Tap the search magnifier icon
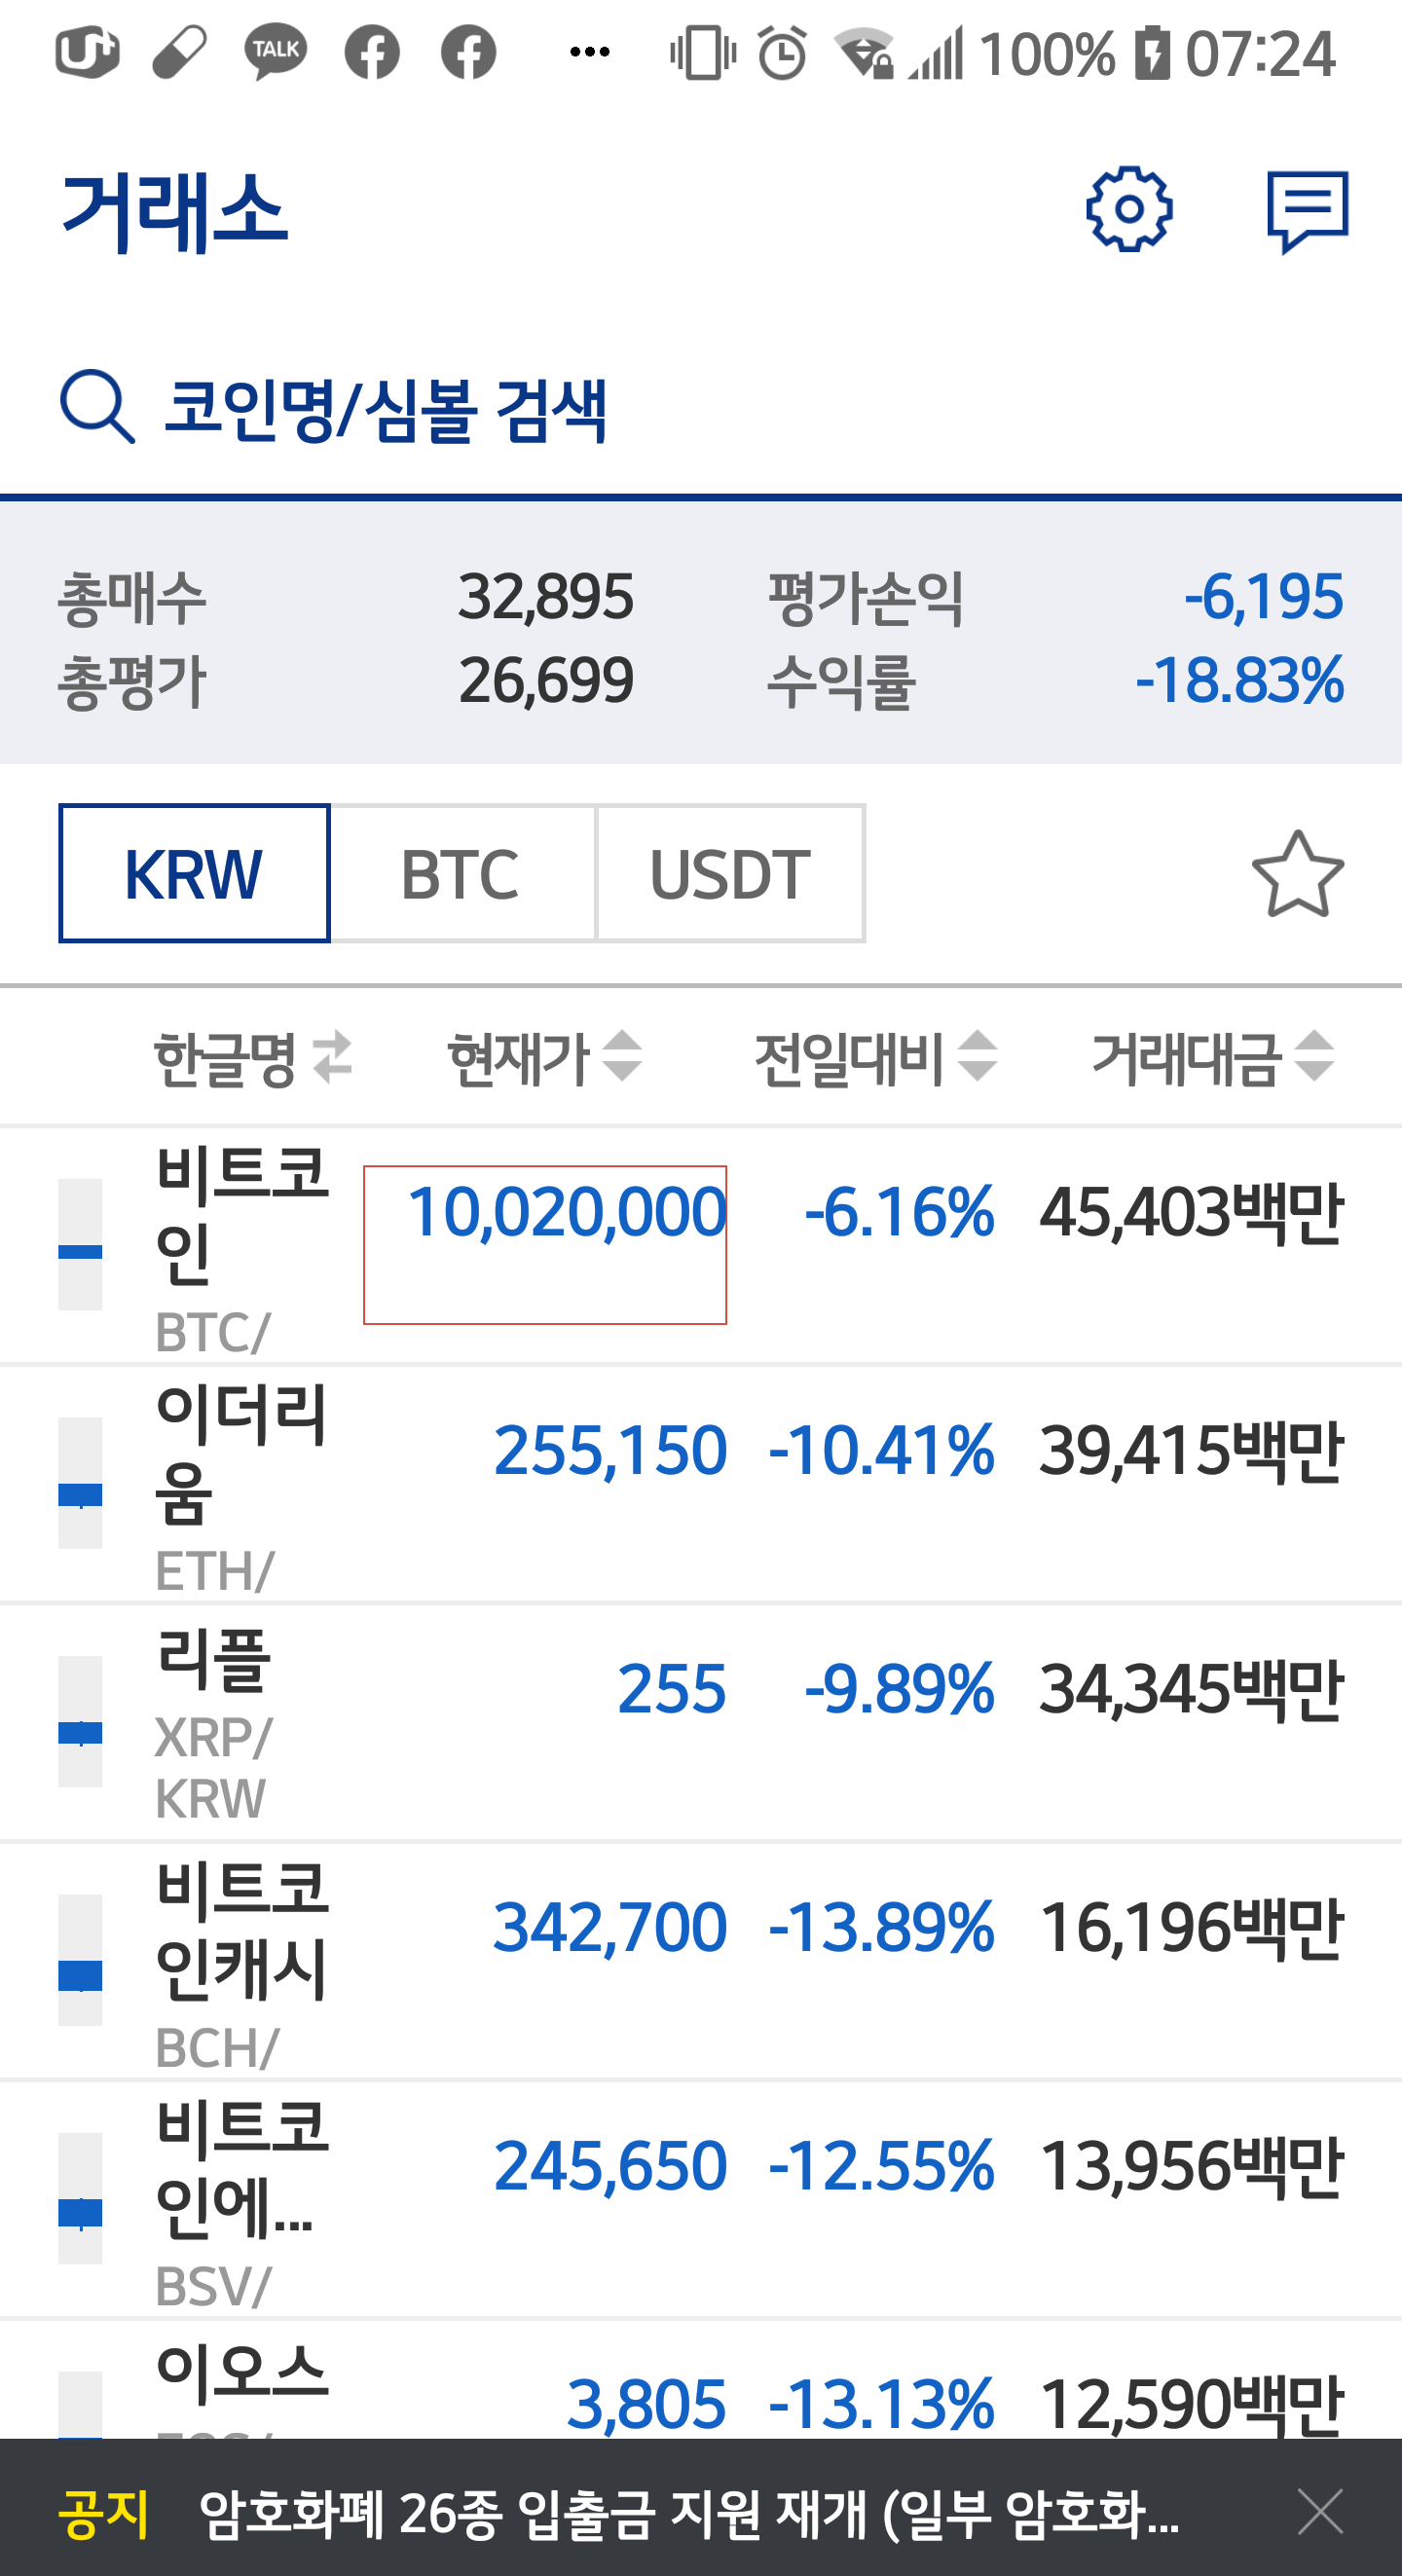1402x2576 pixels. 97,407
